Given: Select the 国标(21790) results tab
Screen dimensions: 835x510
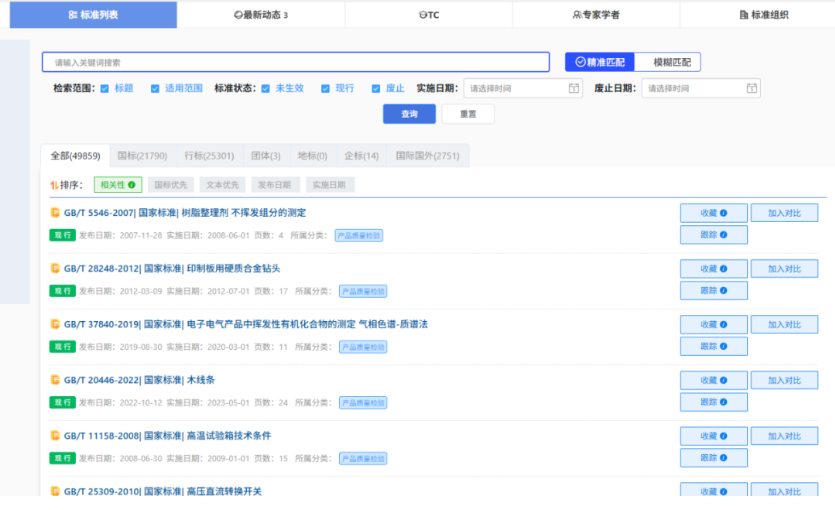Looking at the screenshot, I should pos(142,156).
